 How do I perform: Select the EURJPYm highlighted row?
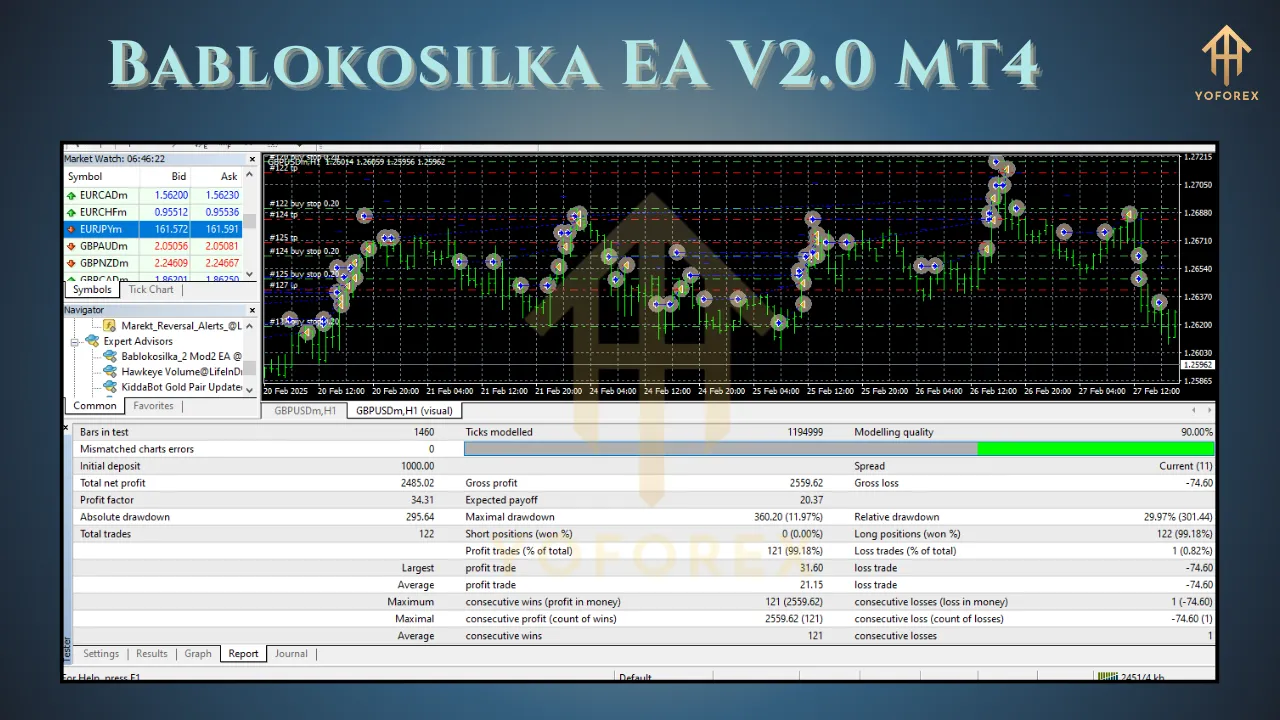153,229
